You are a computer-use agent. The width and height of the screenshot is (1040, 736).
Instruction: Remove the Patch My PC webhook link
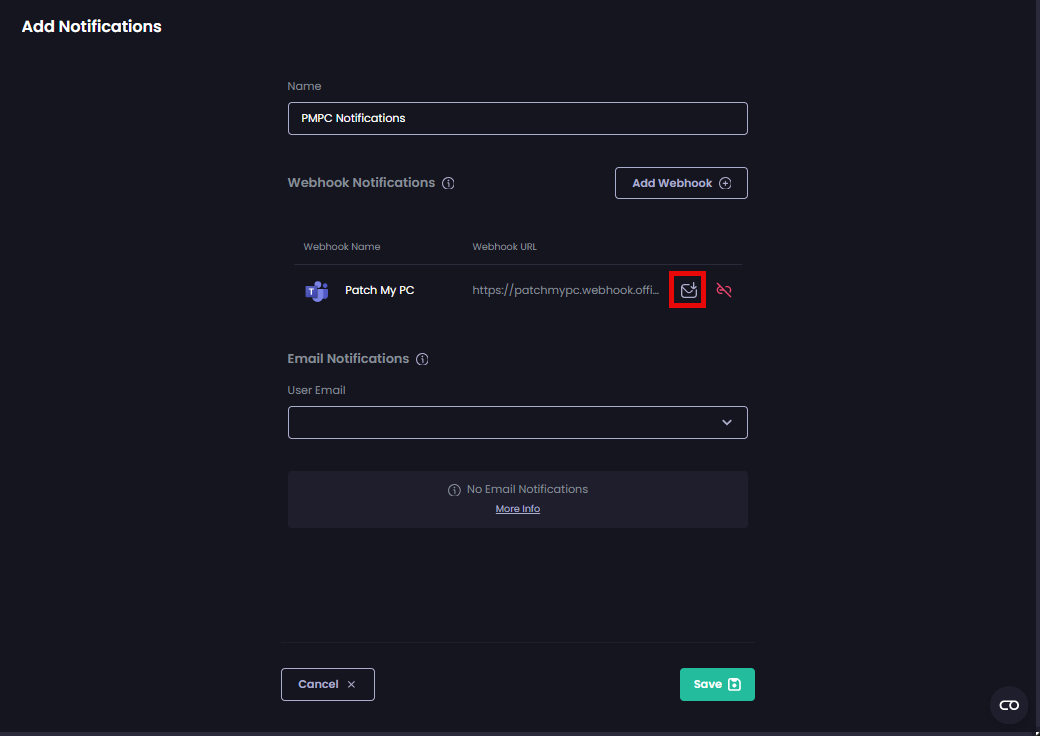[x=724, y=290]
